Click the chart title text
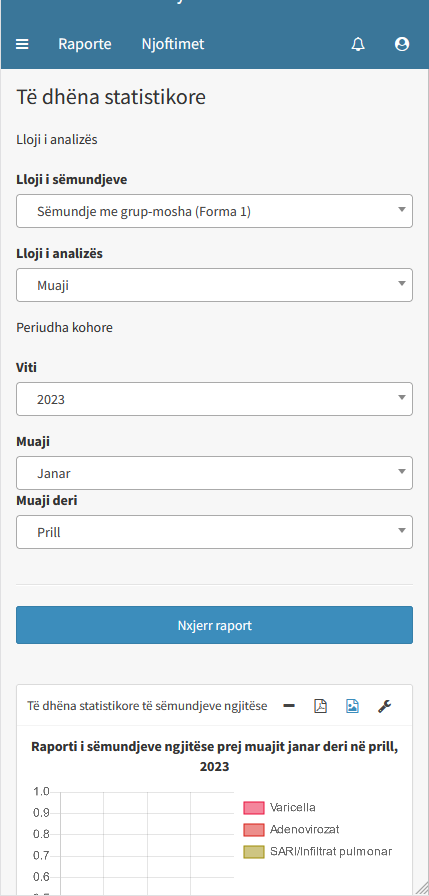The image size is (429, 896). point(214,757)
